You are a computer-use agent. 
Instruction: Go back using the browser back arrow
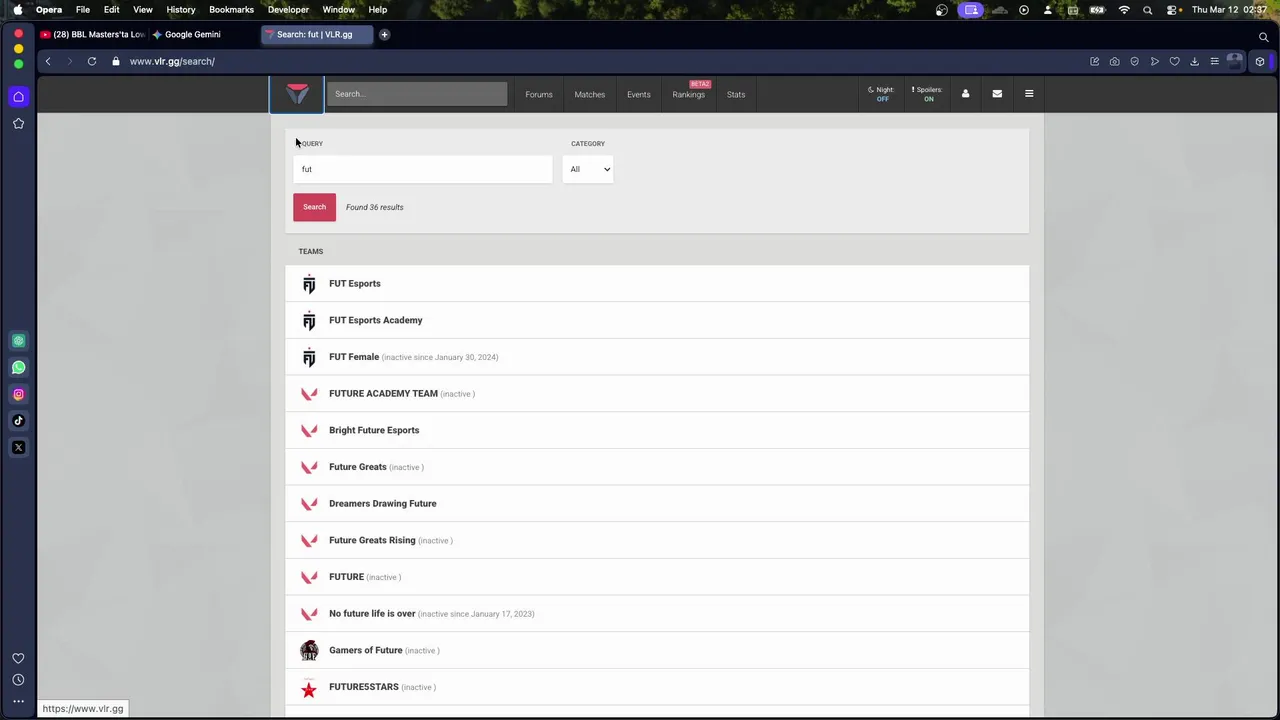[47, 61]
